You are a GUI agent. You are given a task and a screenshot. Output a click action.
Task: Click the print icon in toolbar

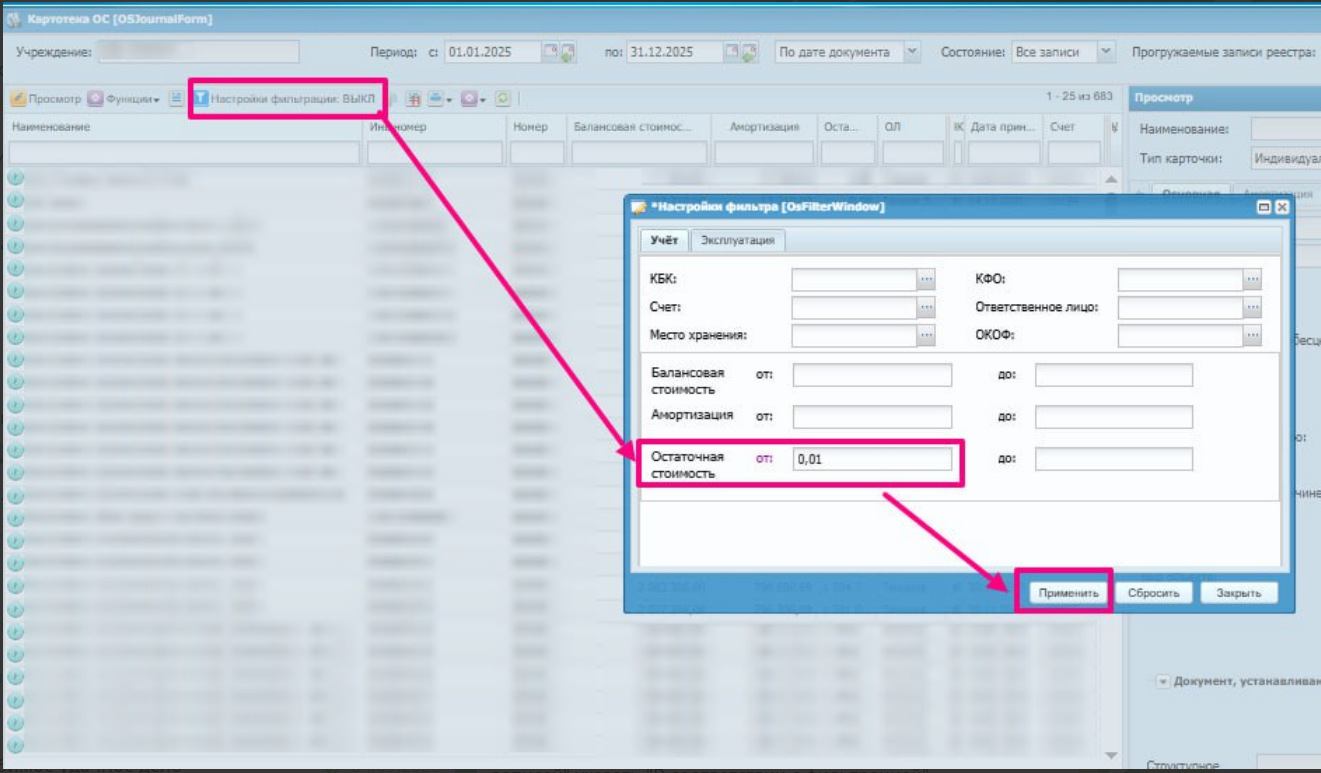point(435,99)
